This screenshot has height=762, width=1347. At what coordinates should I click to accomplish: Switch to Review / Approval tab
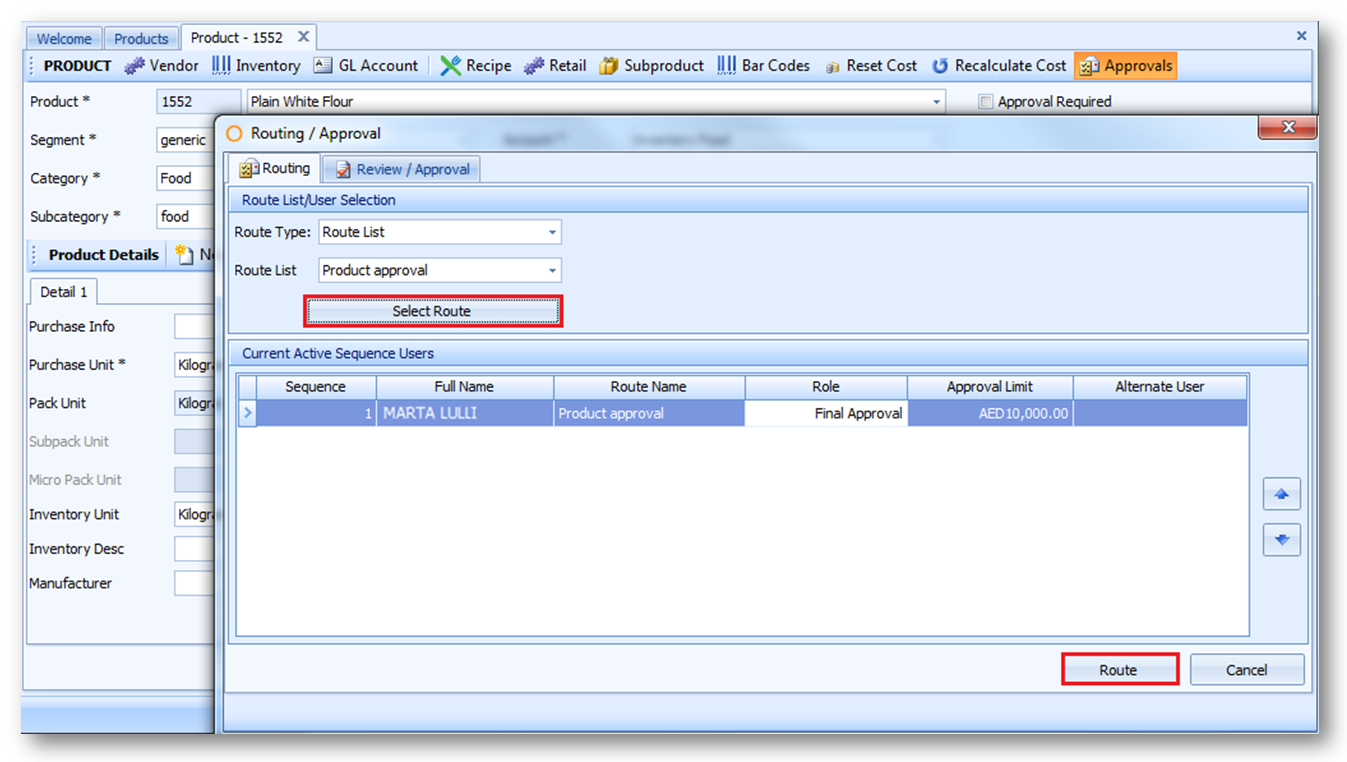pos(402,169)
